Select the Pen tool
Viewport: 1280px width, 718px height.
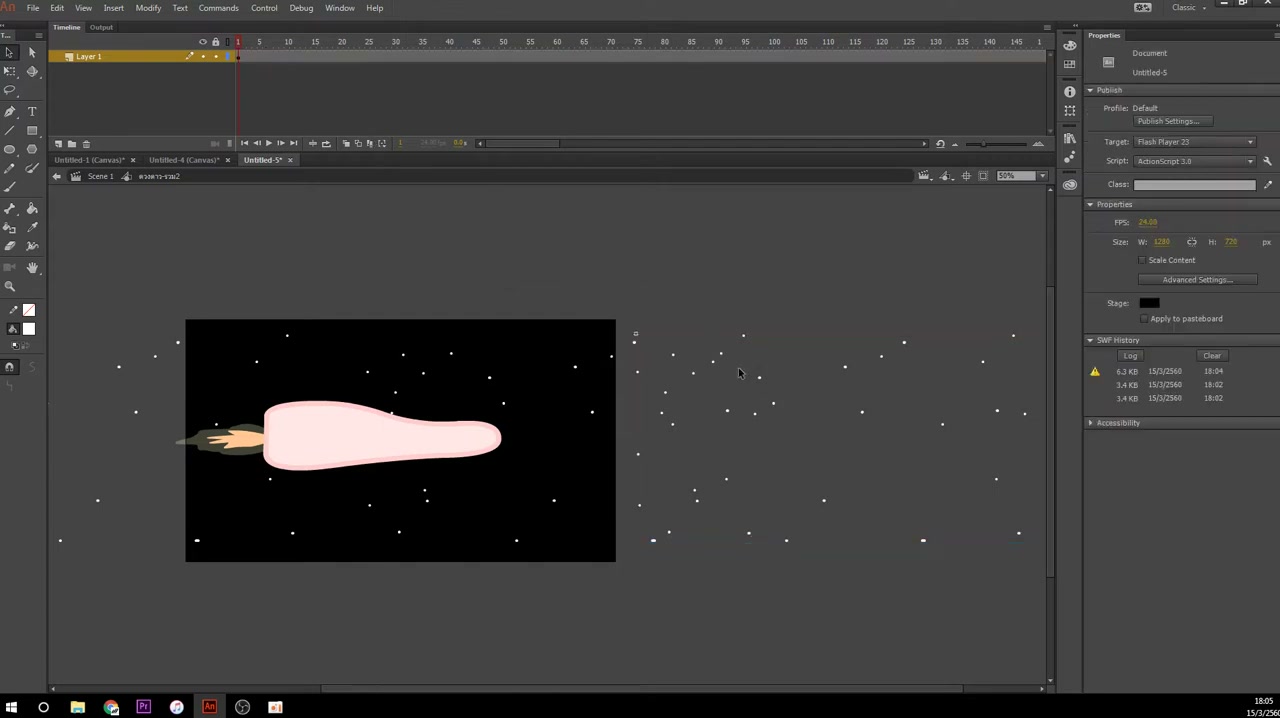(10, 112)
